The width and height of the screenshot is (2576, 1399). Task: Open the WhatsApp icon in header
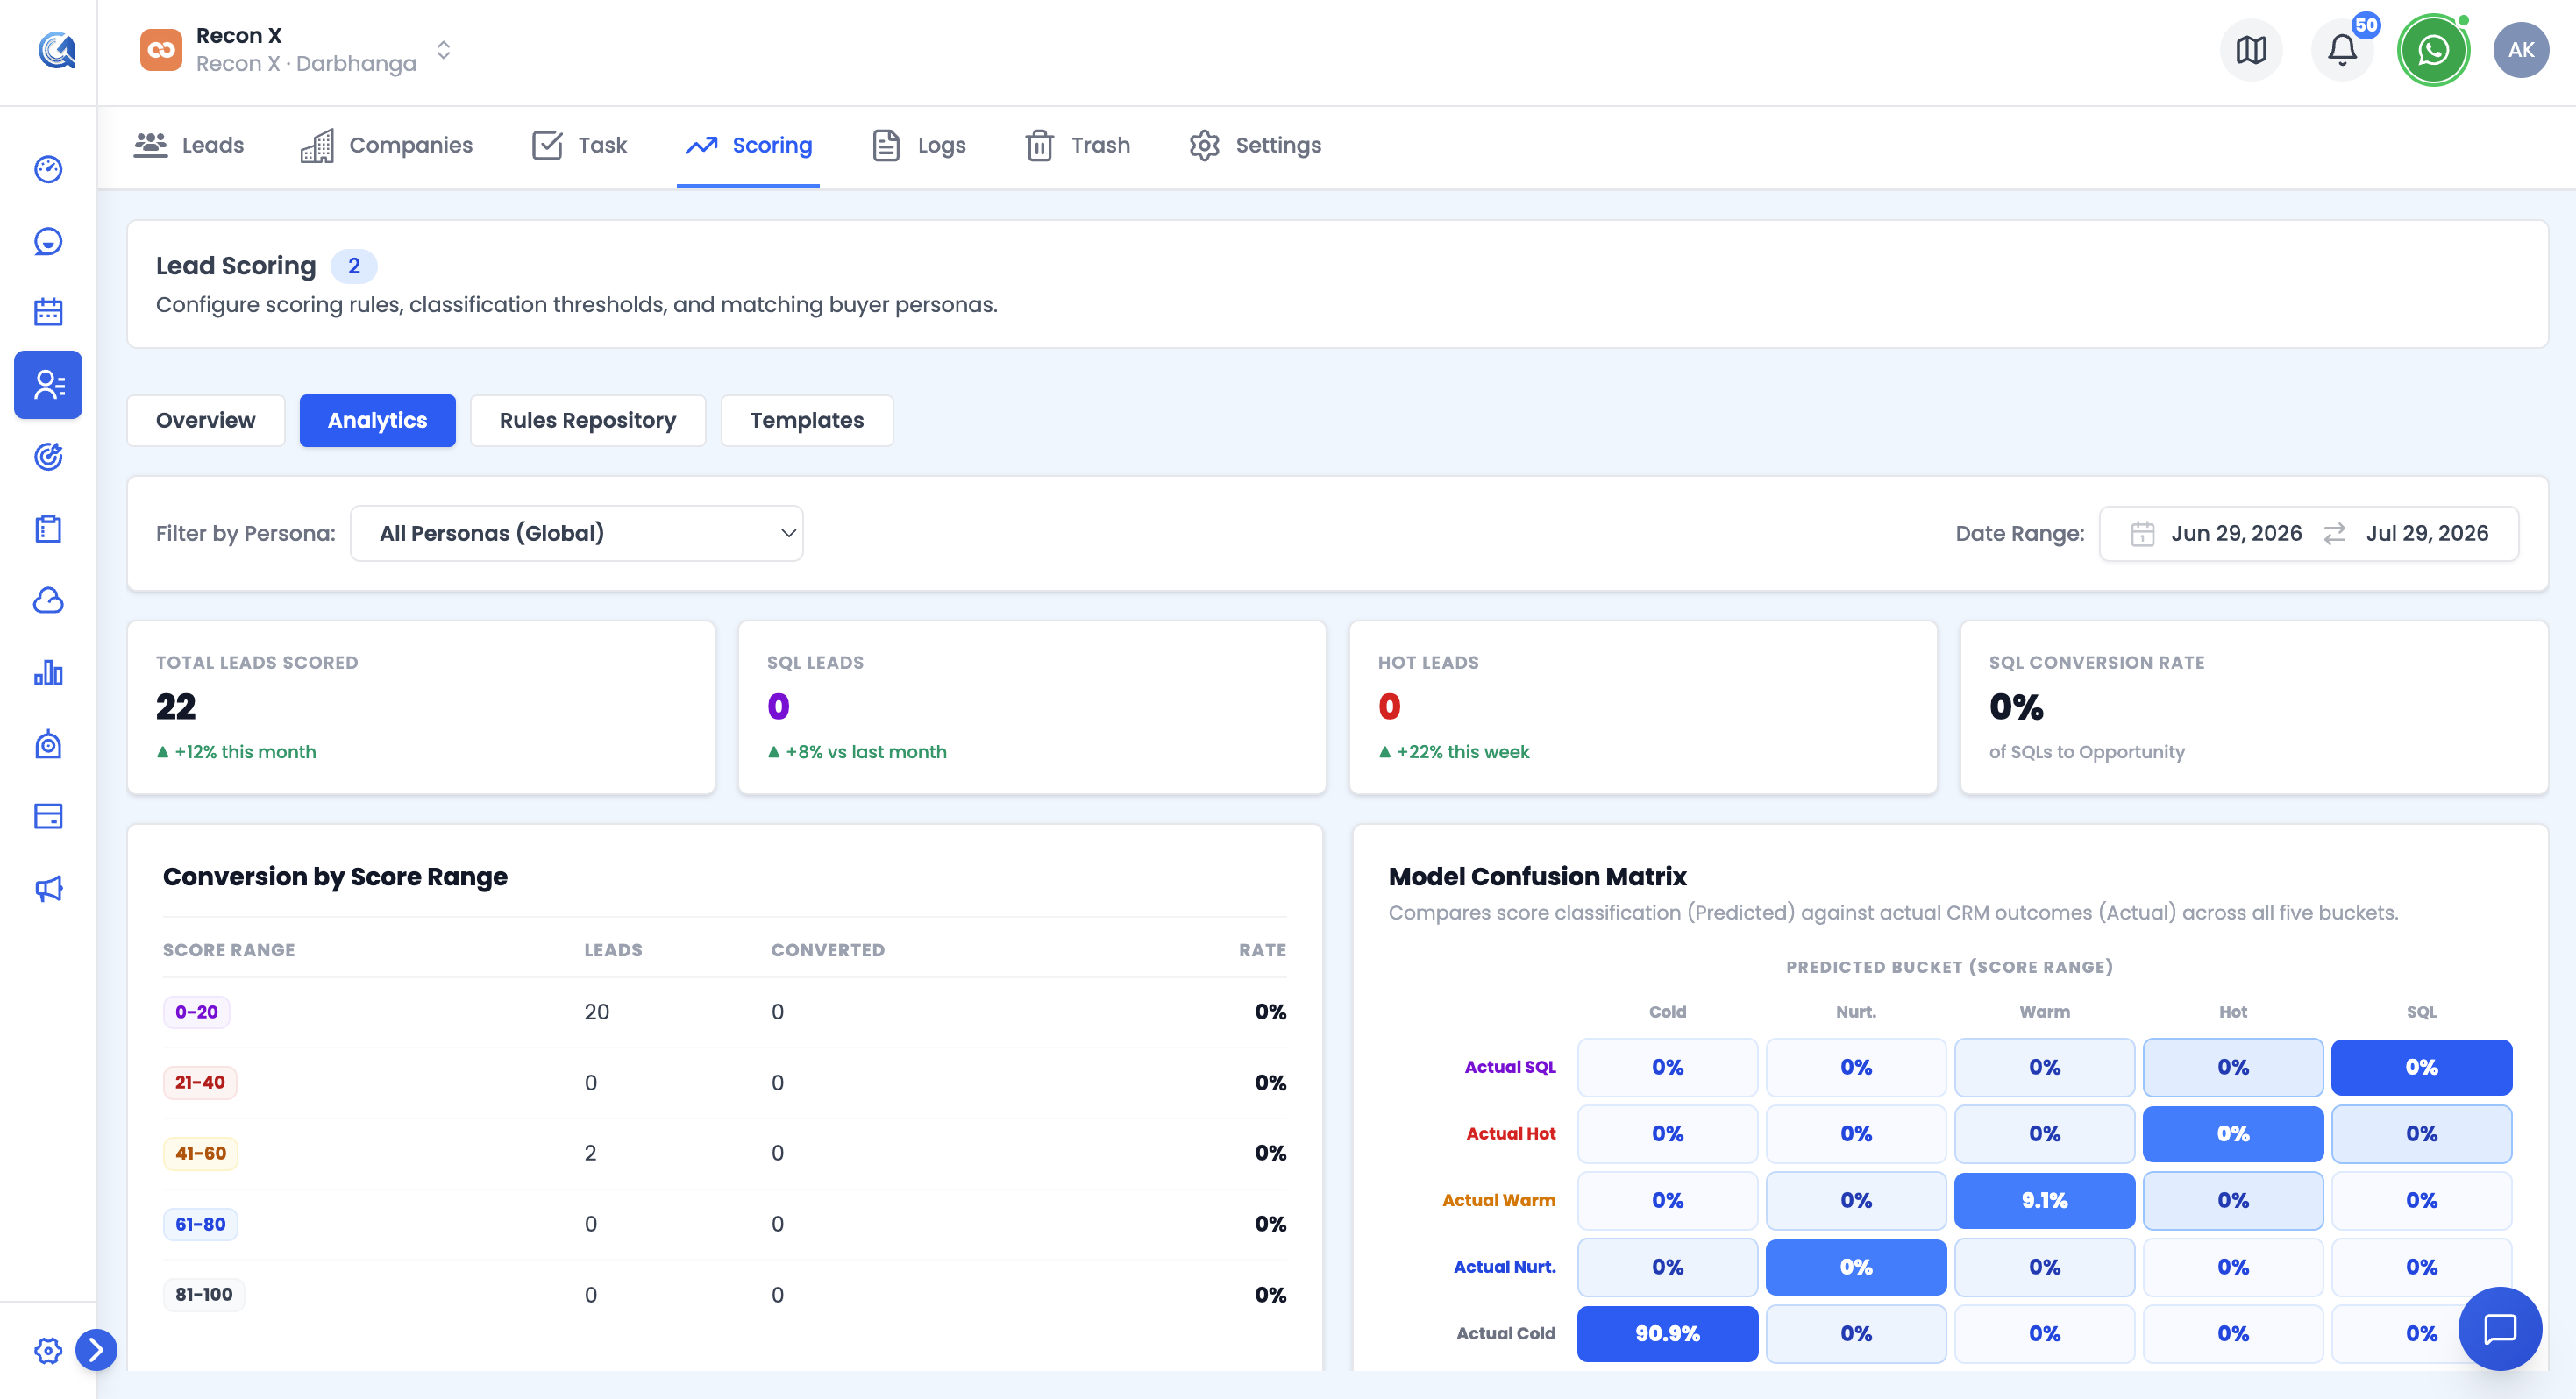tap(2433, 50)
